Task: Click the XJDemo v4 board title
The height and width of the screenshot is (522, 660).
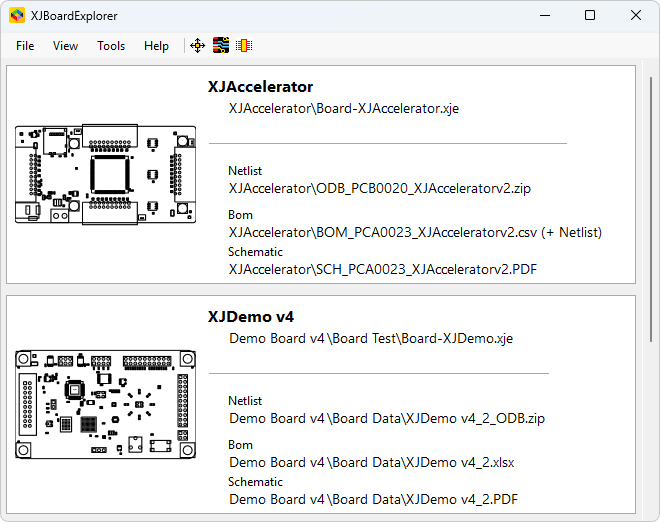Action: coord(251,317)
